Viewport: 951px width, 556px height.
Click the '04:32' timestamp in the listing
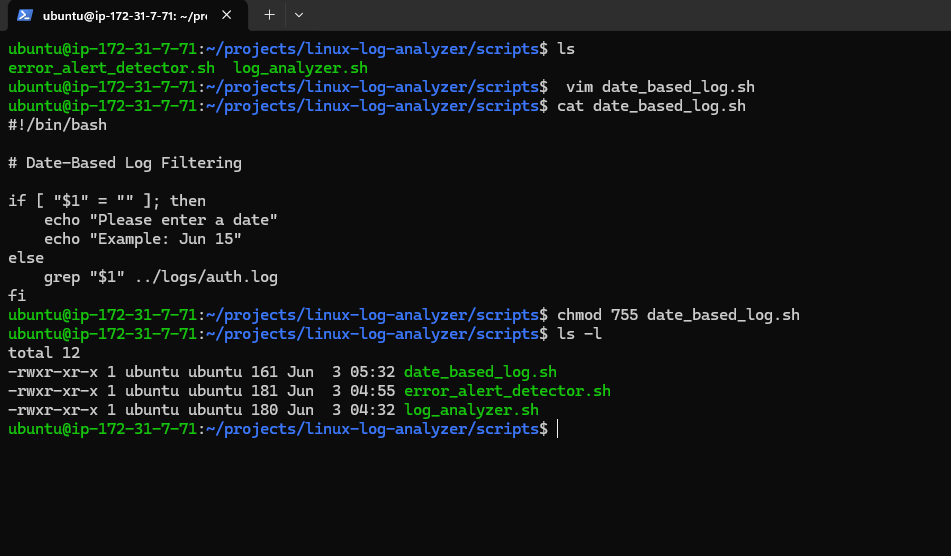[372, 410]
